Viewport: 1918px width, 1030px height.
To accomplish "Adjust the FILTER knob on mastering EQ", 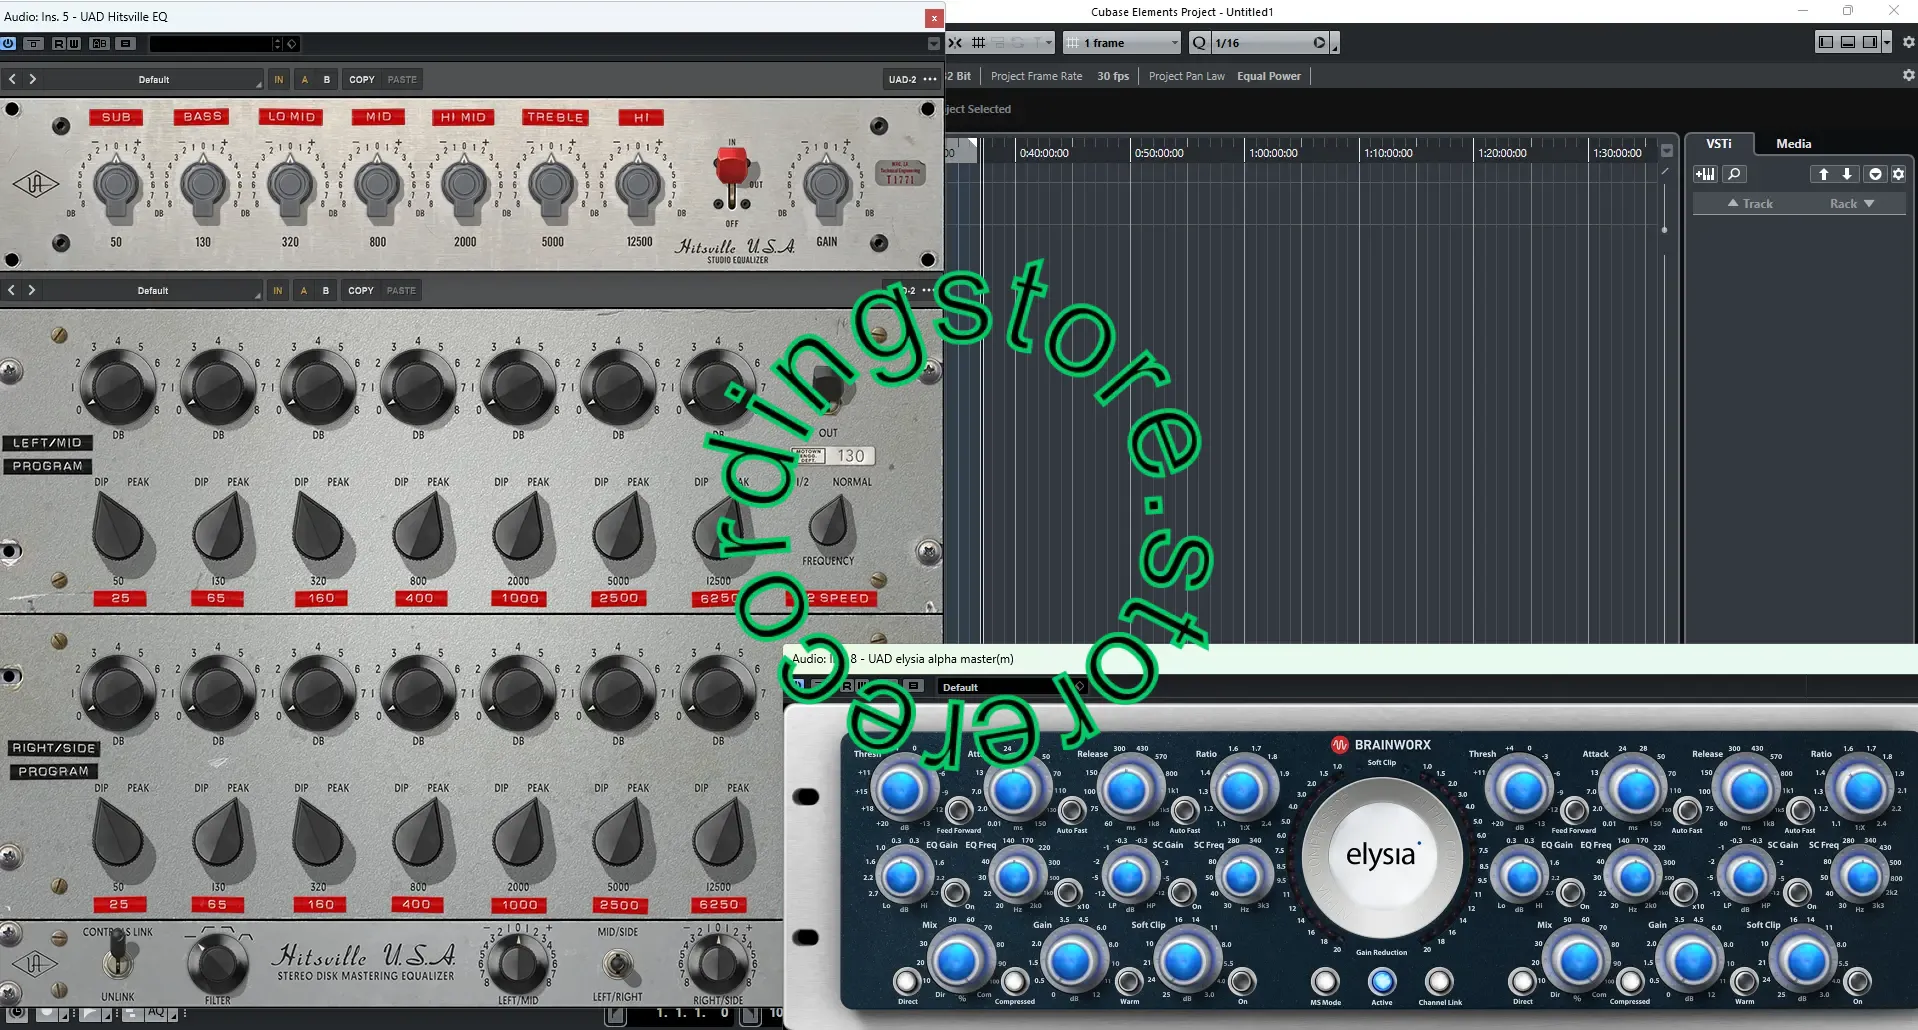I will (217, 964).
